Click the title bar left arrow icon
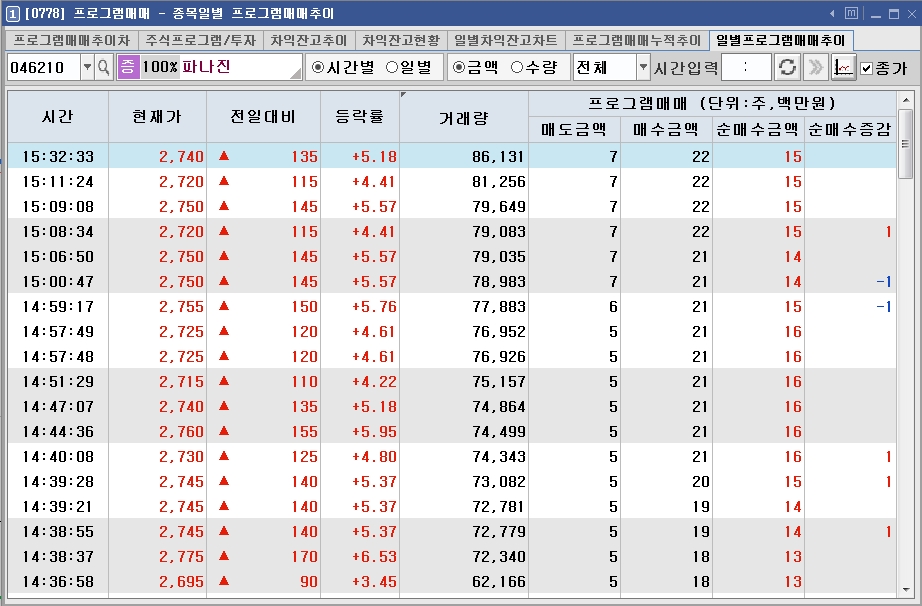This screenshot has height=606, width=922. click(832, 13)
